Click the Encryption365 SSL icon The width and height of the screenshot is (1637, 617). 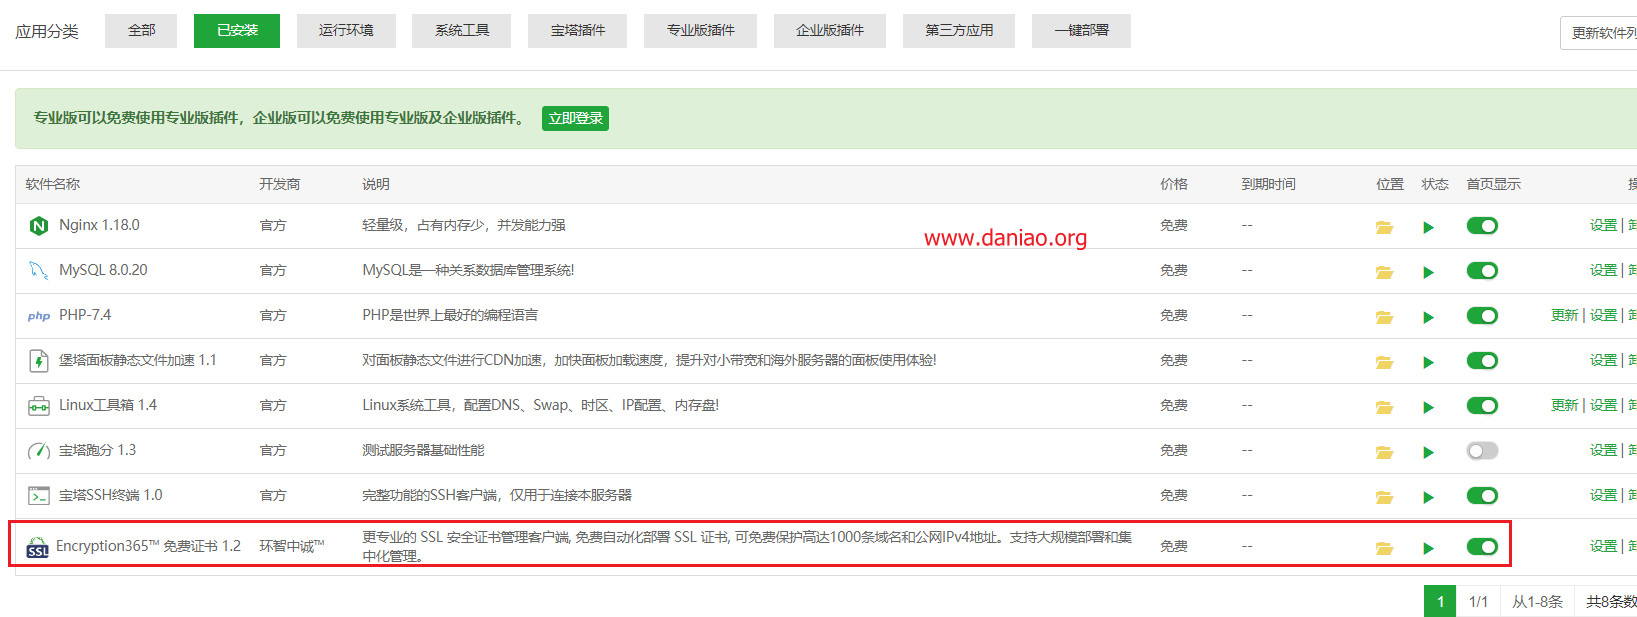coord(37,547)
